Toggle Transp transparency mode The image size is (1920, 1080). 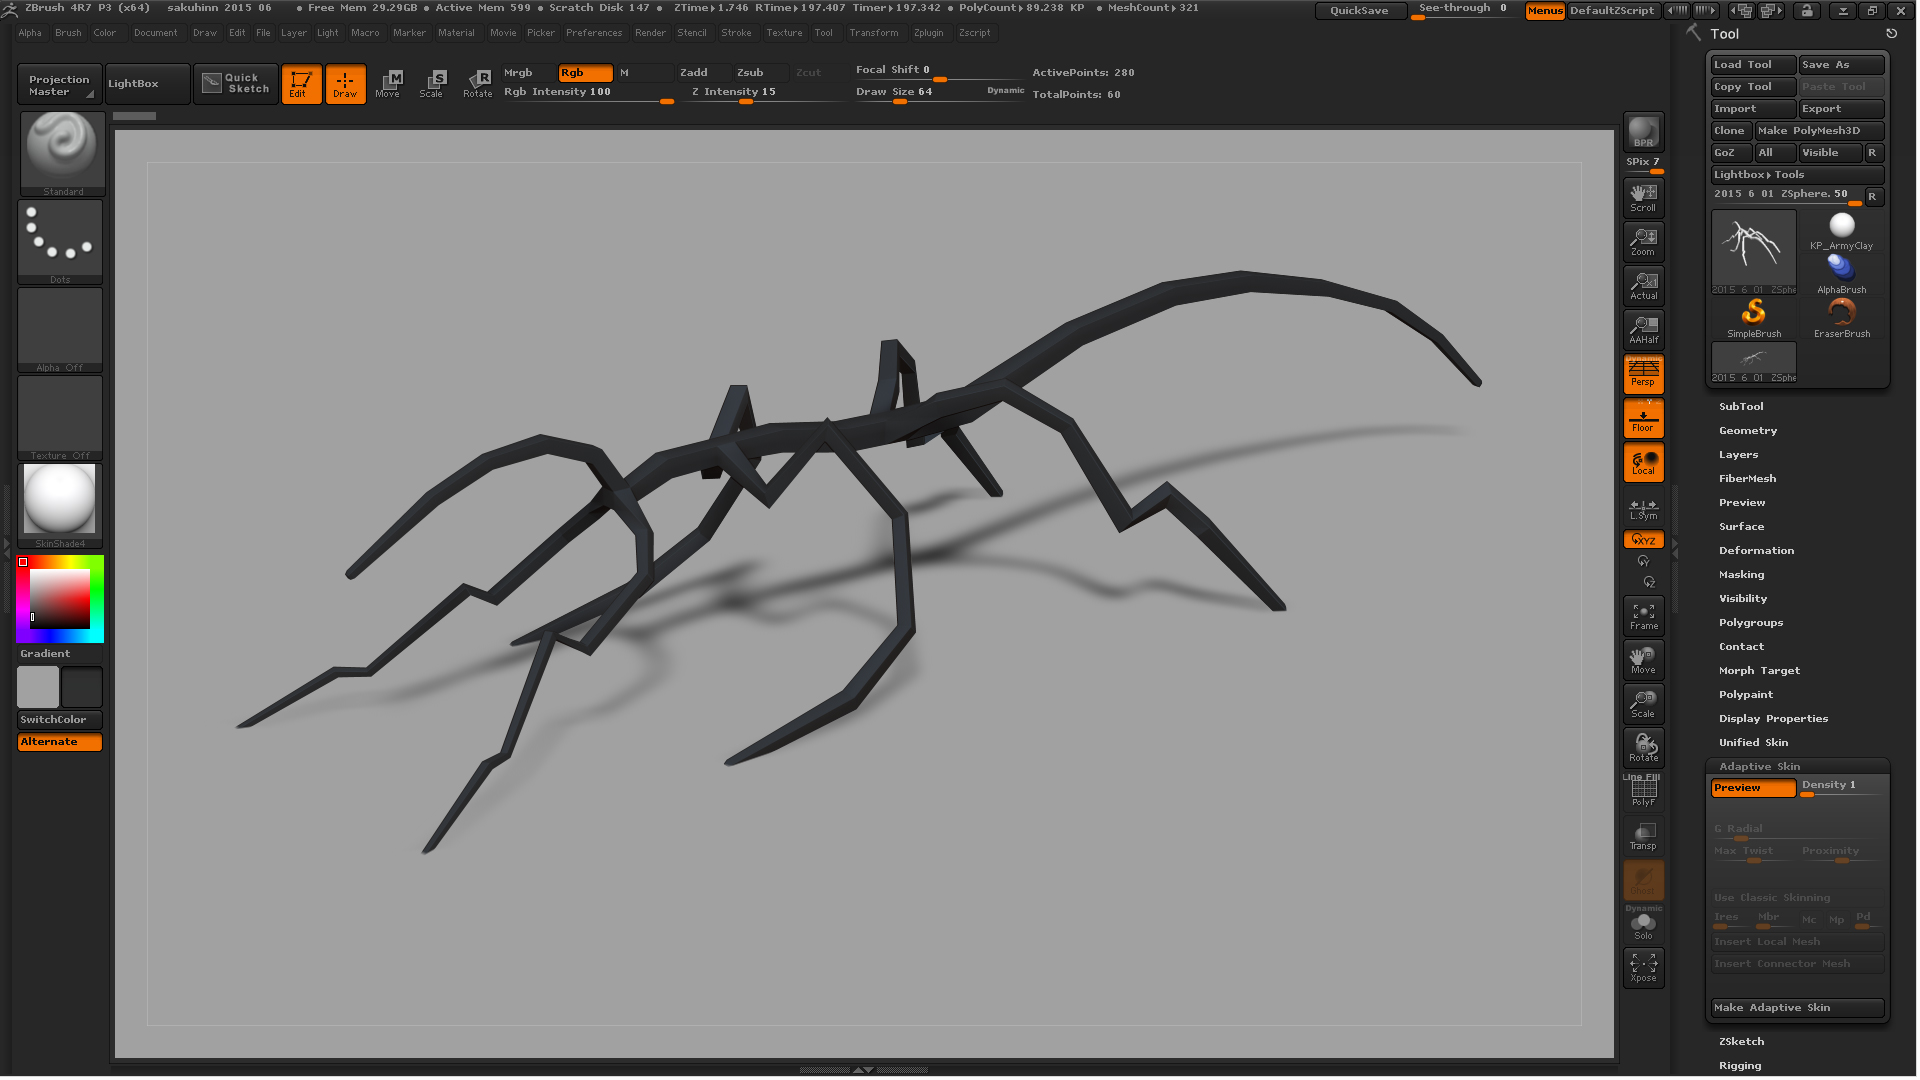coord(1643,836)
